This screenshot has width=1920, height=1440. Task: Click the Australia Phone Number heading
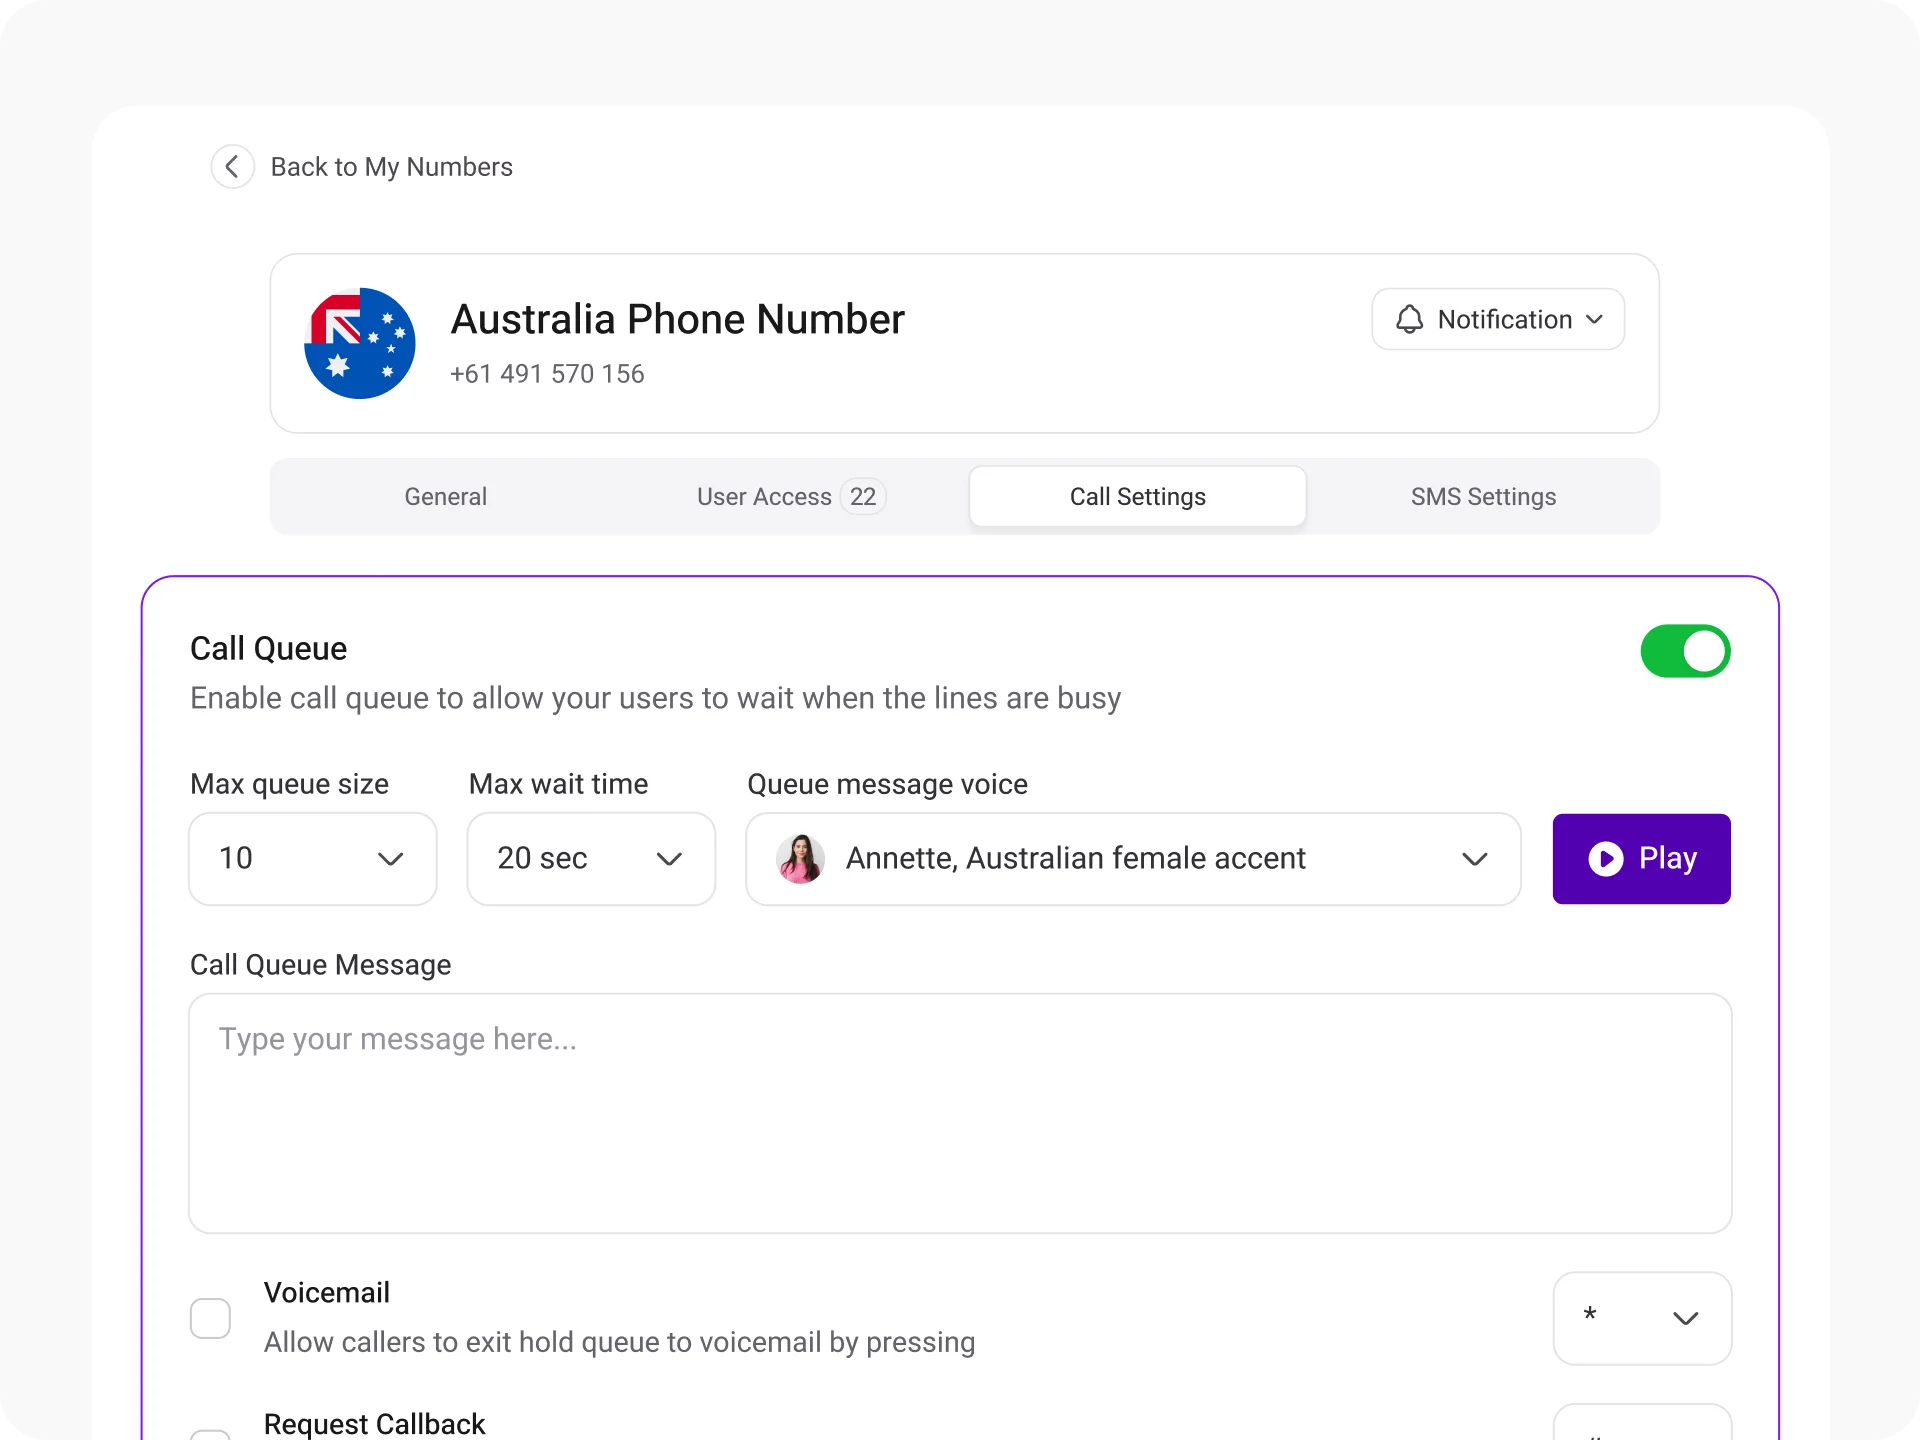pyautogui.click(x=677, y=319)
